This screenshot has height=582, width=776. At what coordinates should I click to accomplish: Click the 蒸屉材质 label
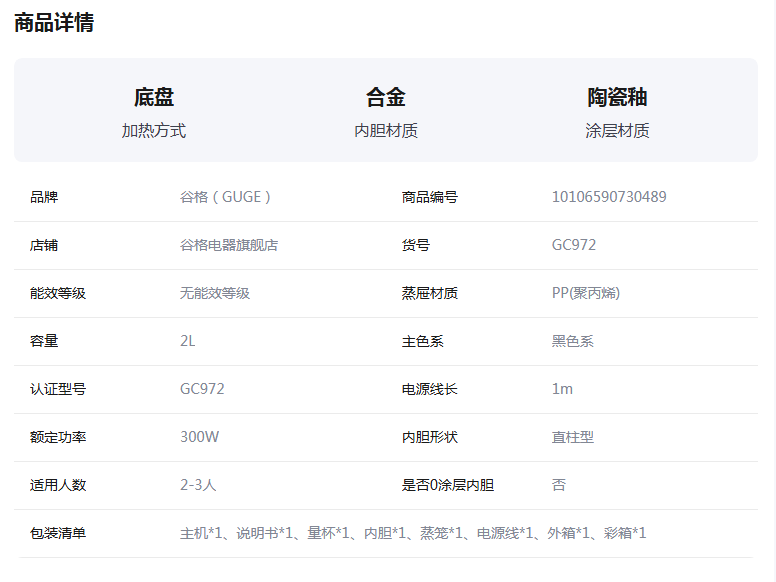430,293
